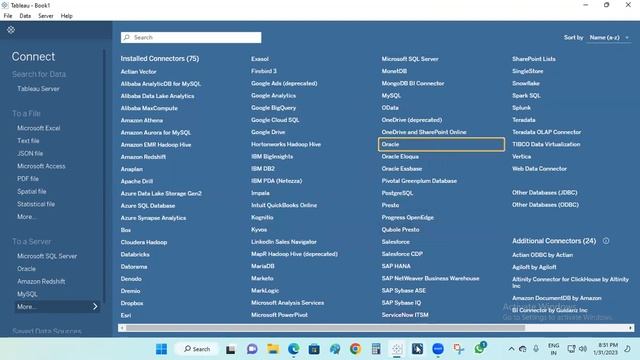
Task: Choose Agiloft by Agiloft connector
Action: pos(534,267)
